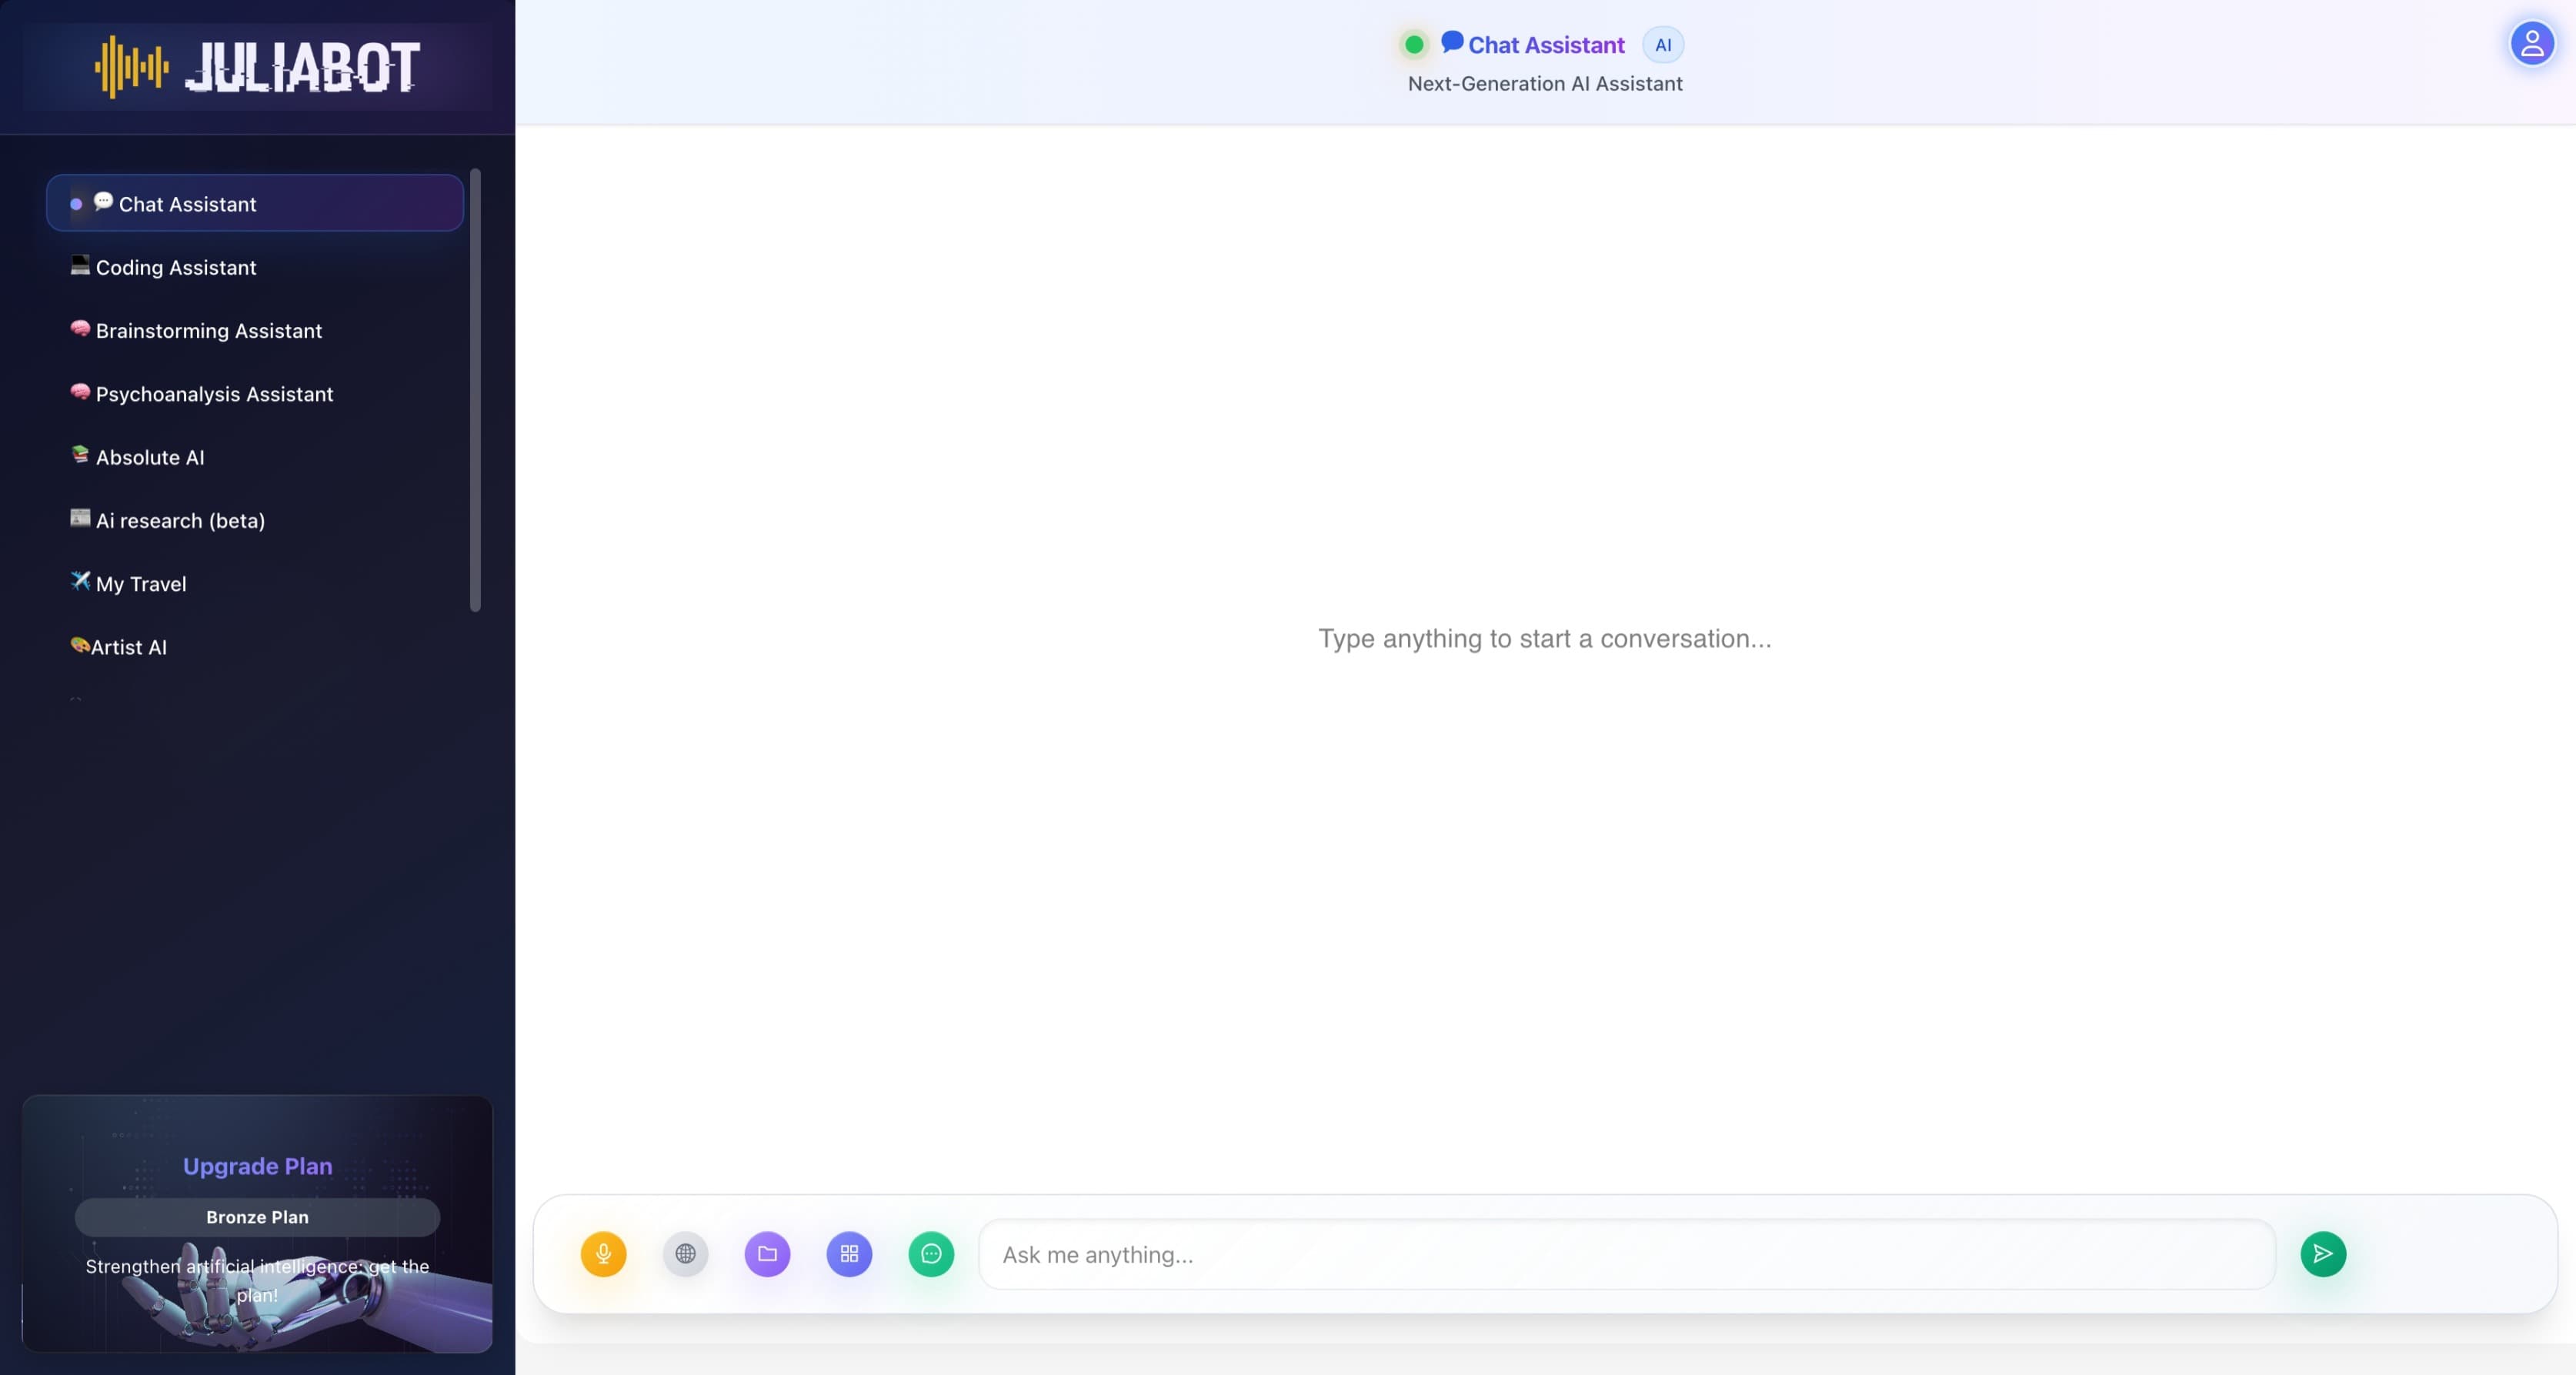2576x1375 pixels.
Task: Click the AI badge next to Chat Assistant
Action: click(x=1662, y=44)
